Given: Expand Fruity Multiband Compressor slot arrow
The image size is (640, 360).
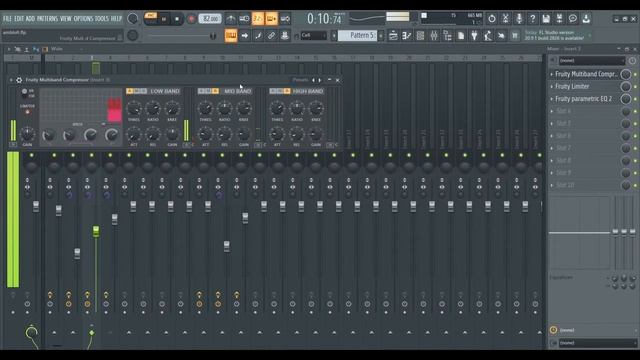Looking at the screenshot, I should point(552,74).
